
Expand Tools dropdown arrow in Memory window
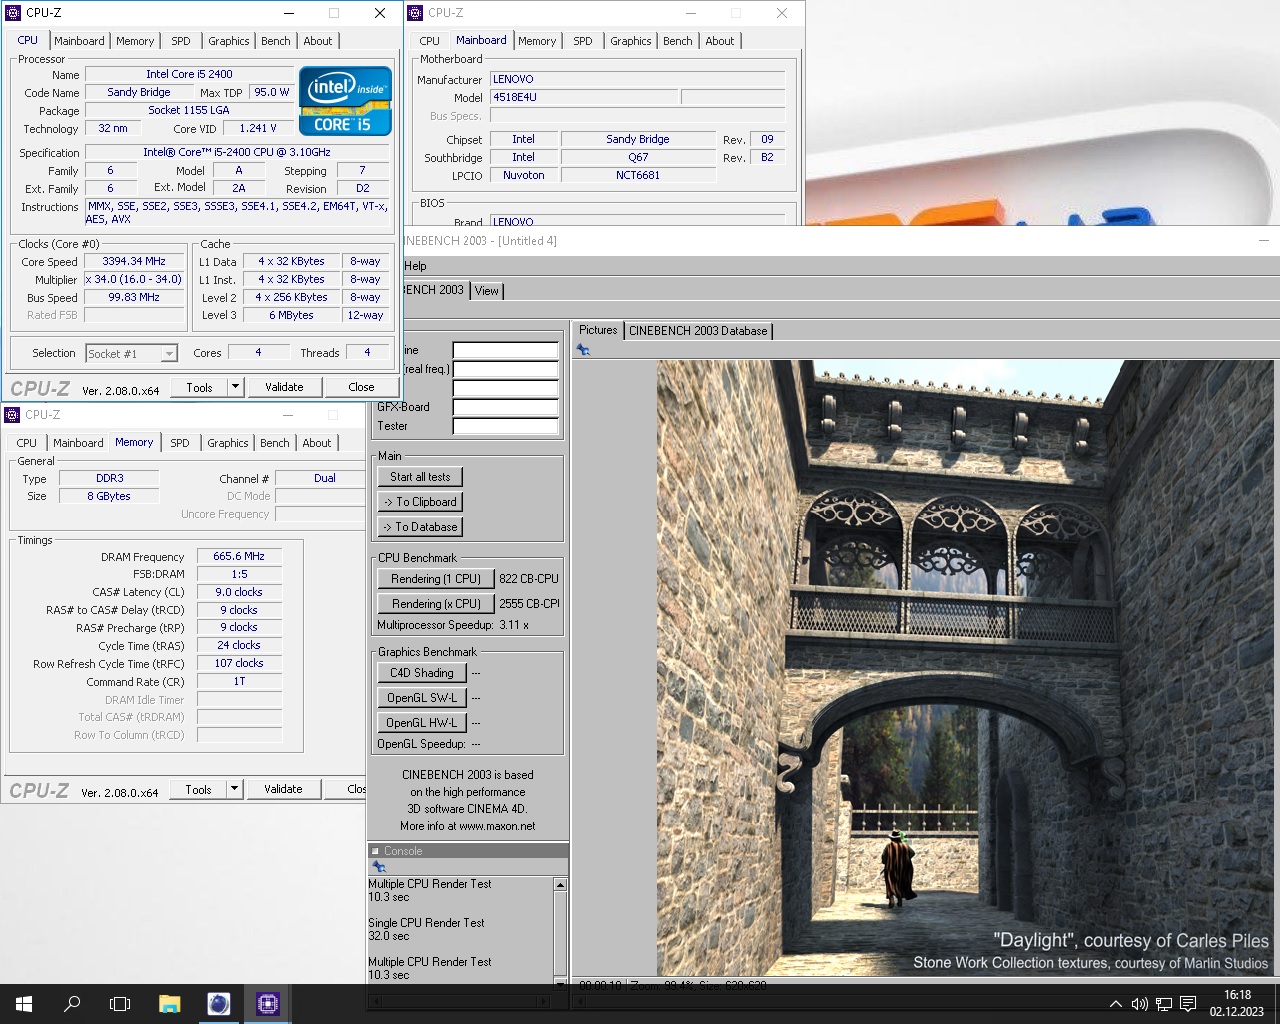[234, 789]
